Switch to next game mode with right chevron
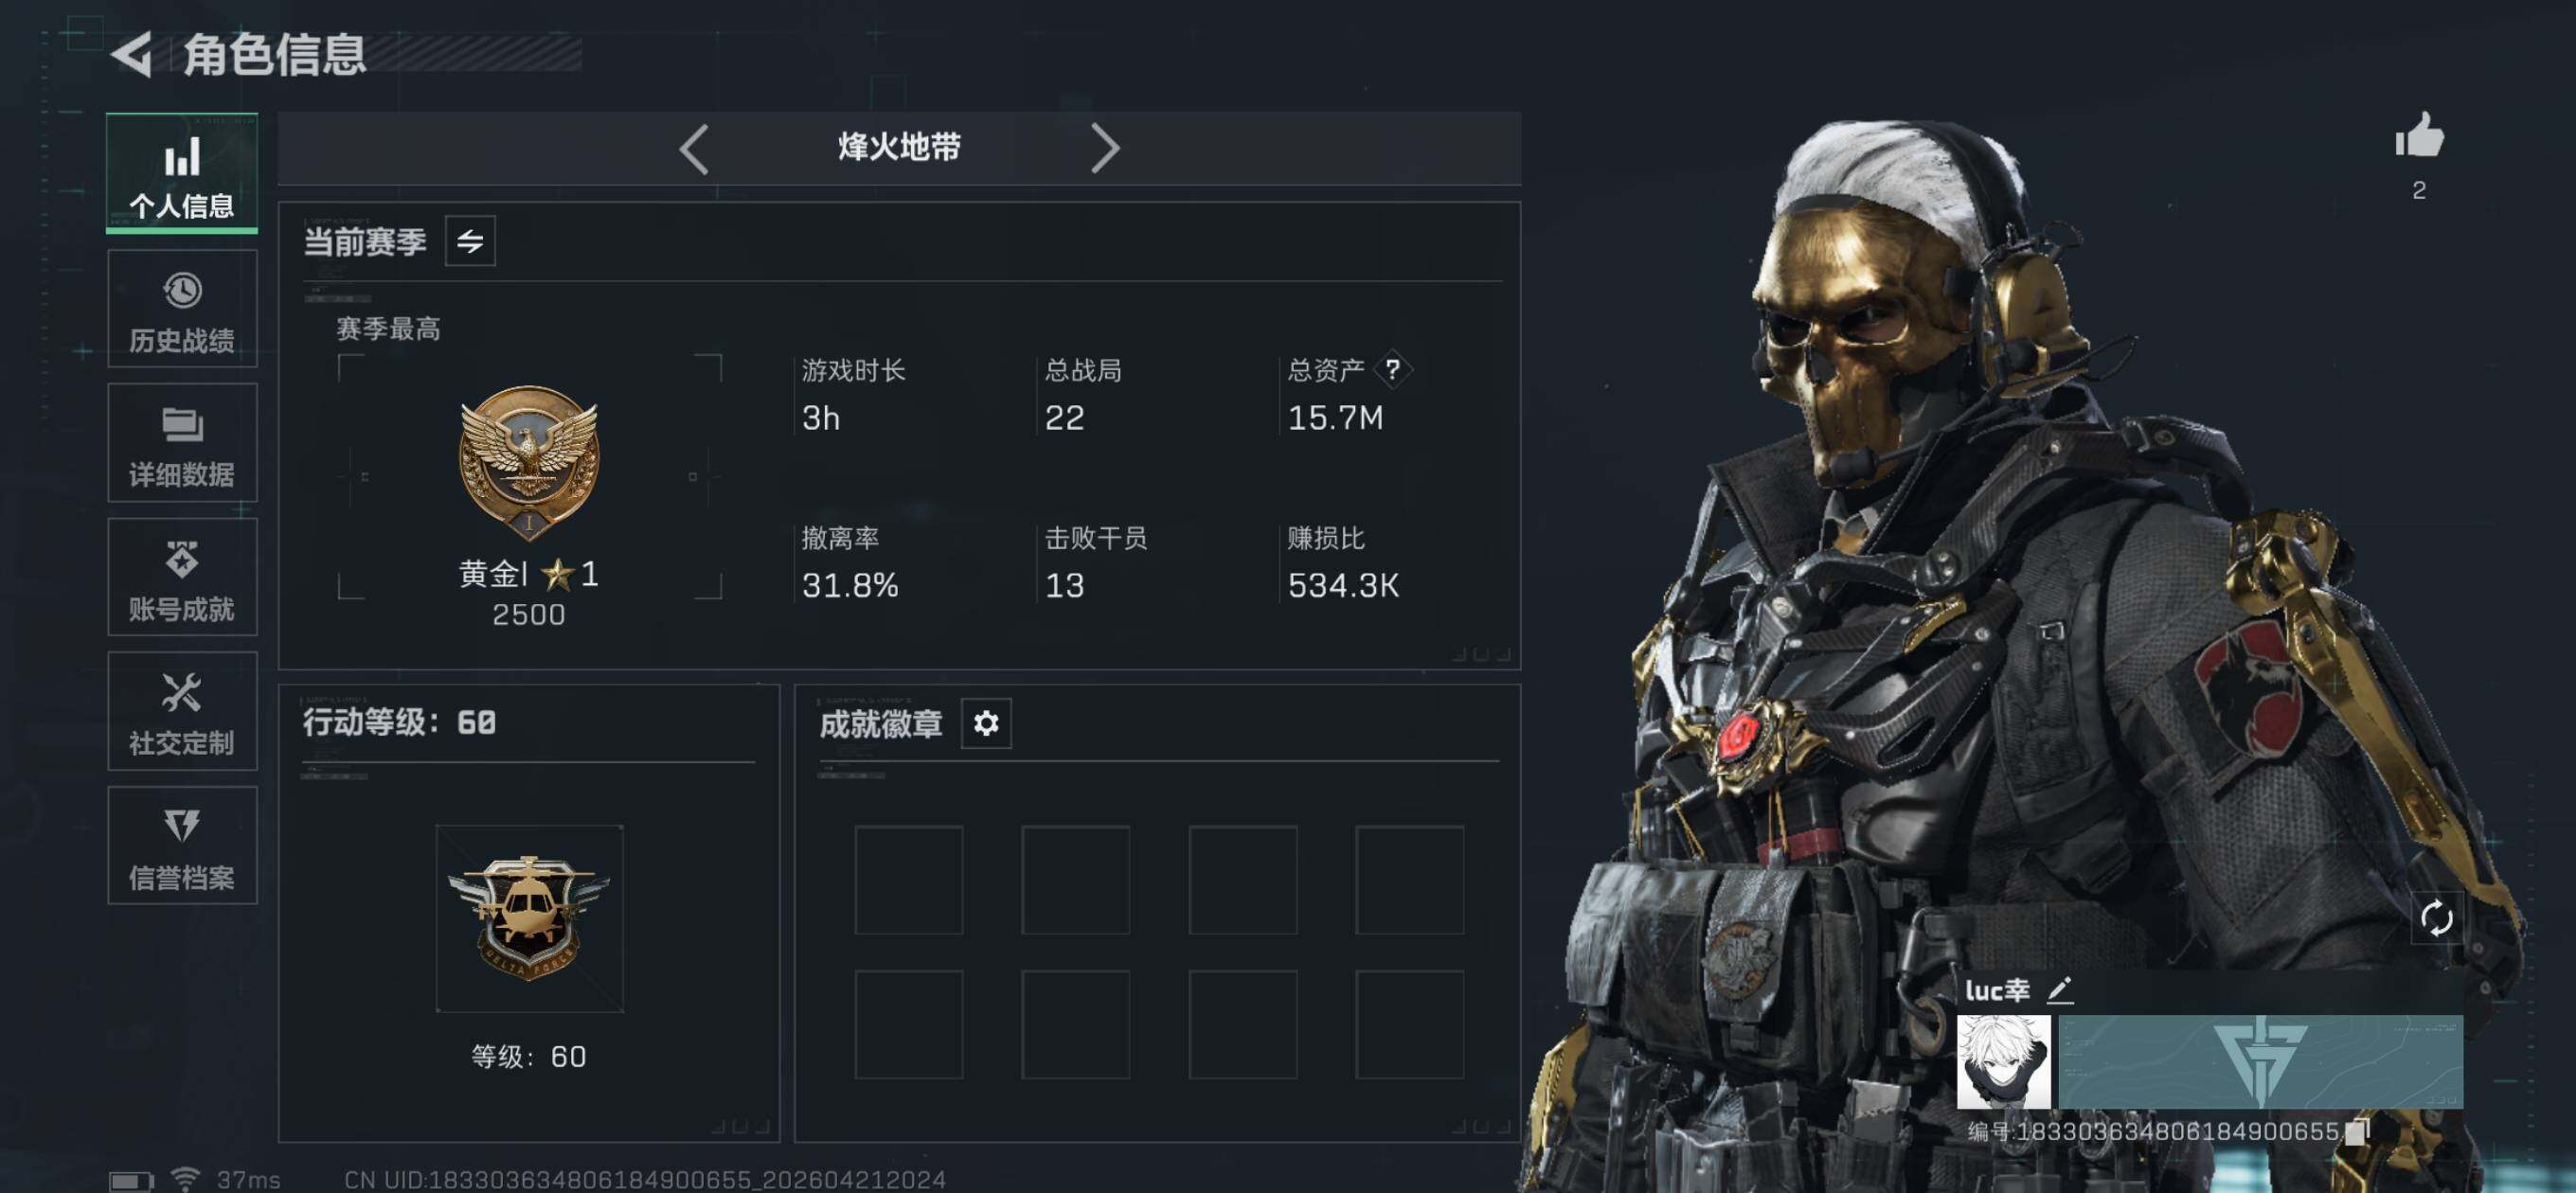The width and height of the screenshot is (2576, 1193). [1104, 149]
